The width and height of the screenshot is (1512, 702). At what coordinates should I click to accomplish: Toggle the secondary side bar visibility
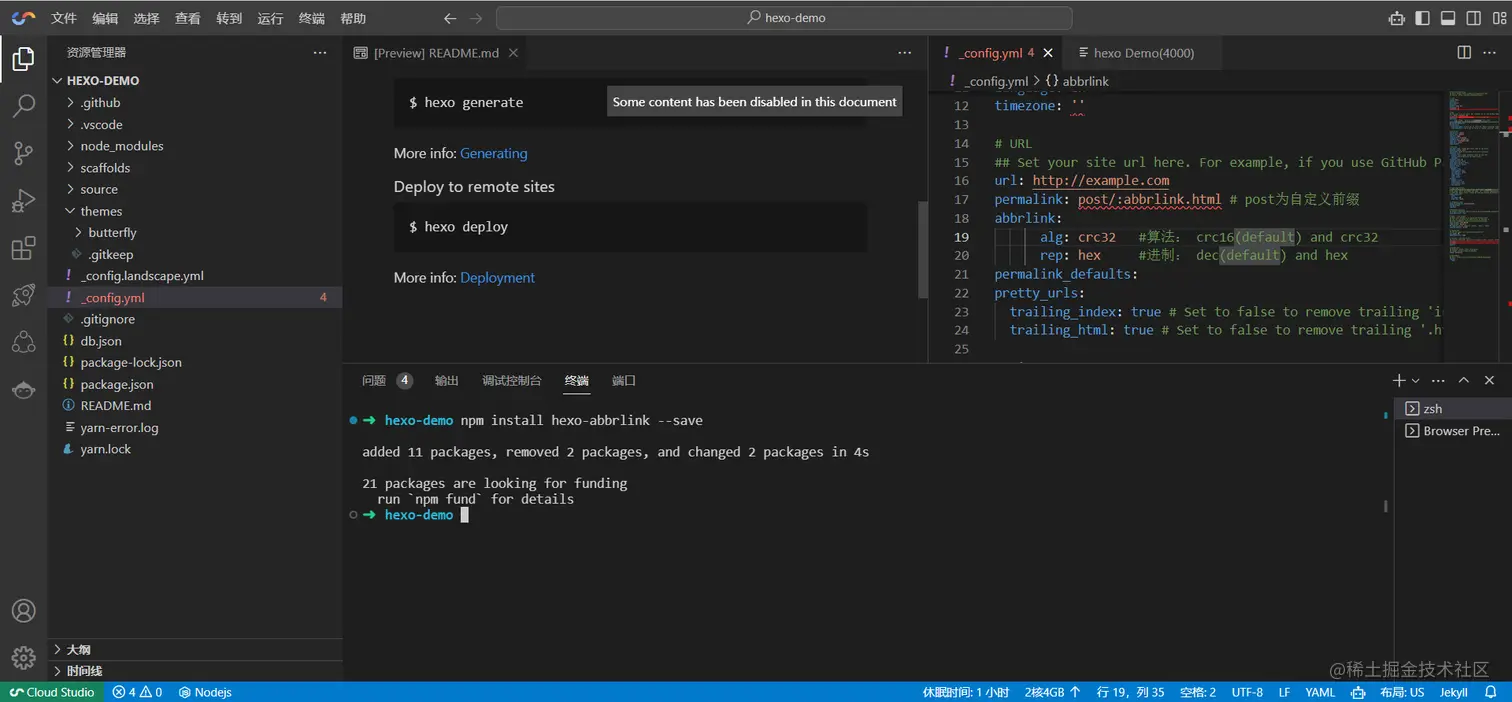click(1474, 18)
